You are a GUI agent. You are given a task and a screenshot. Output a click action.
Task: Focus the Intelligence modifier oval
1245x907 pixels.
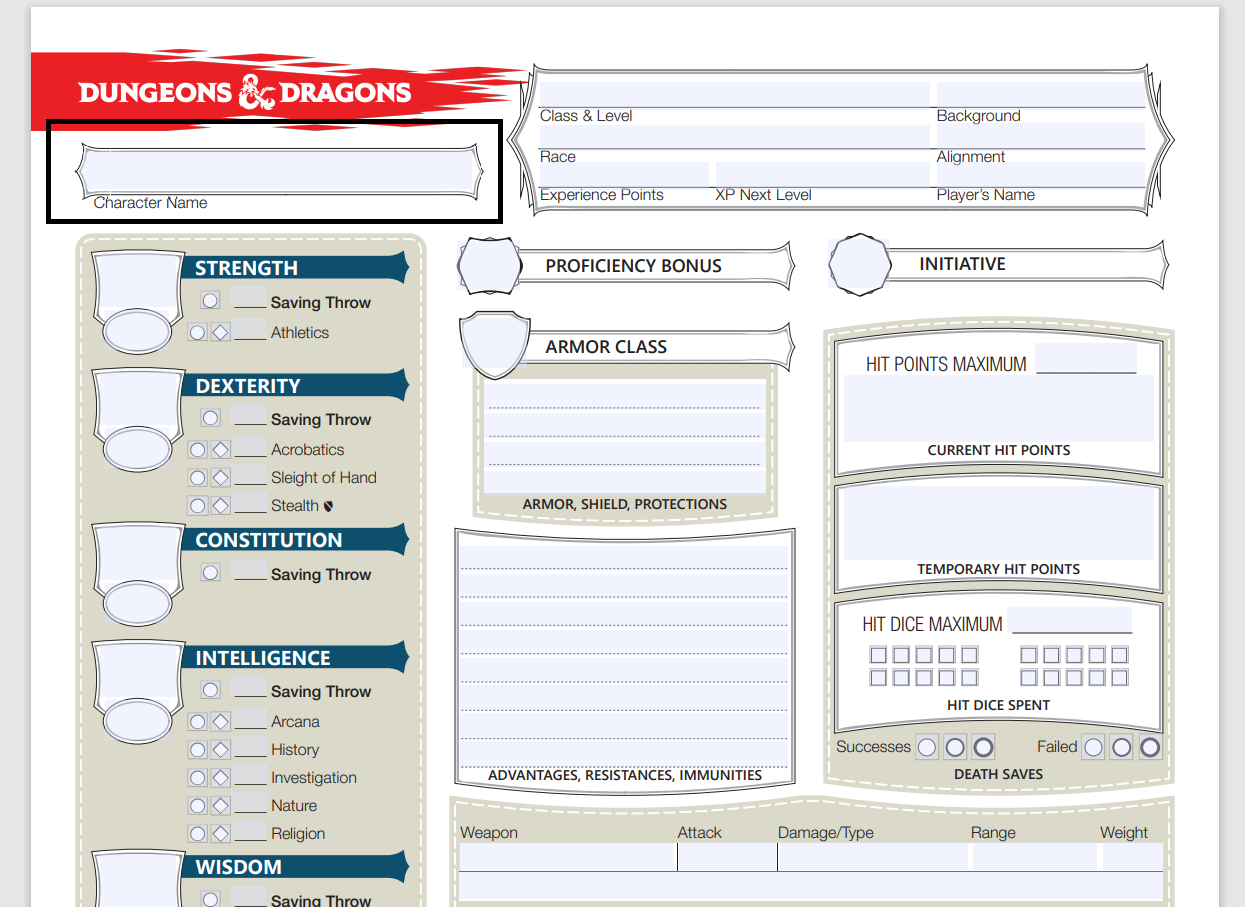pyautogui.click(x=138, y=722)
